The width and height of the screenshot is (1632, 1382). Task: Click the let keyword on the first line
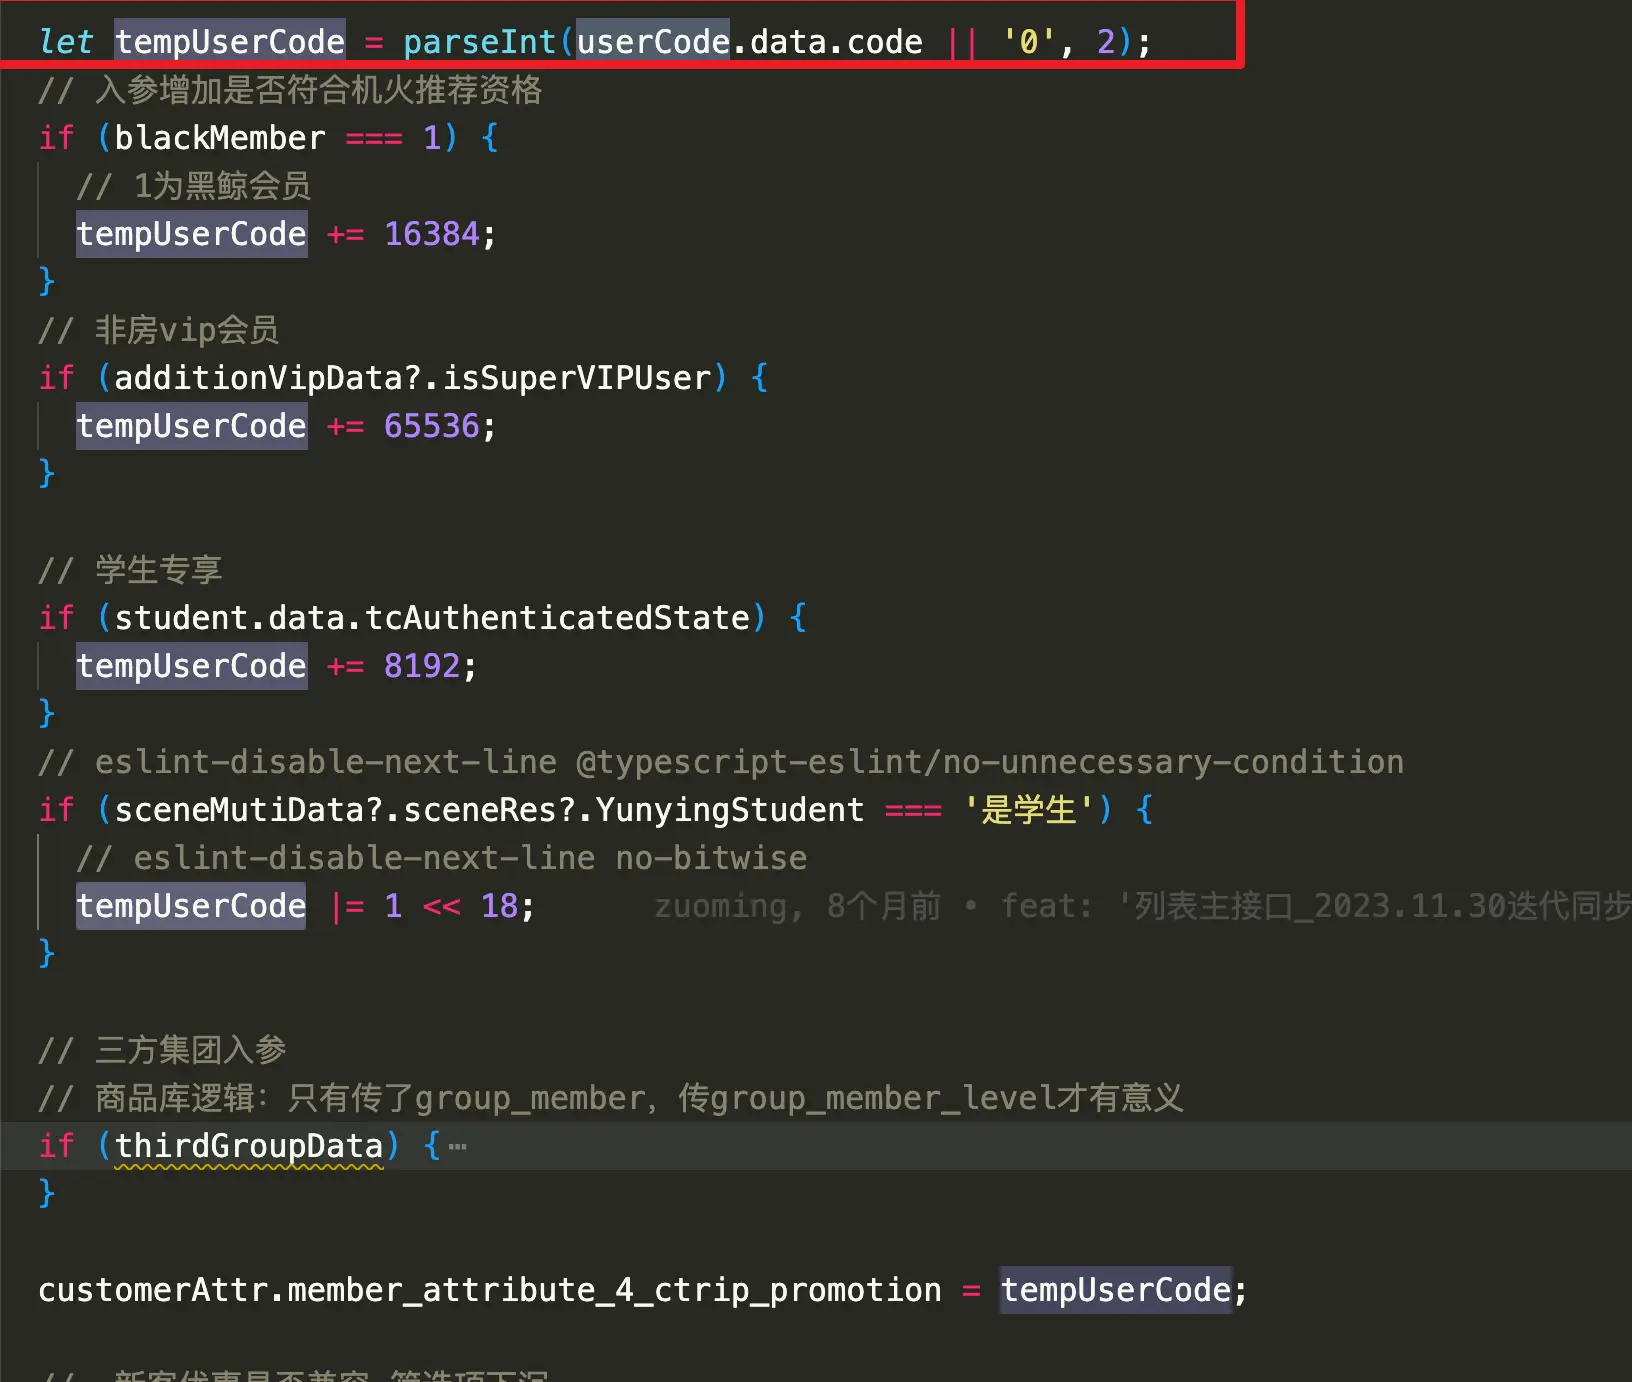[65, 41]
